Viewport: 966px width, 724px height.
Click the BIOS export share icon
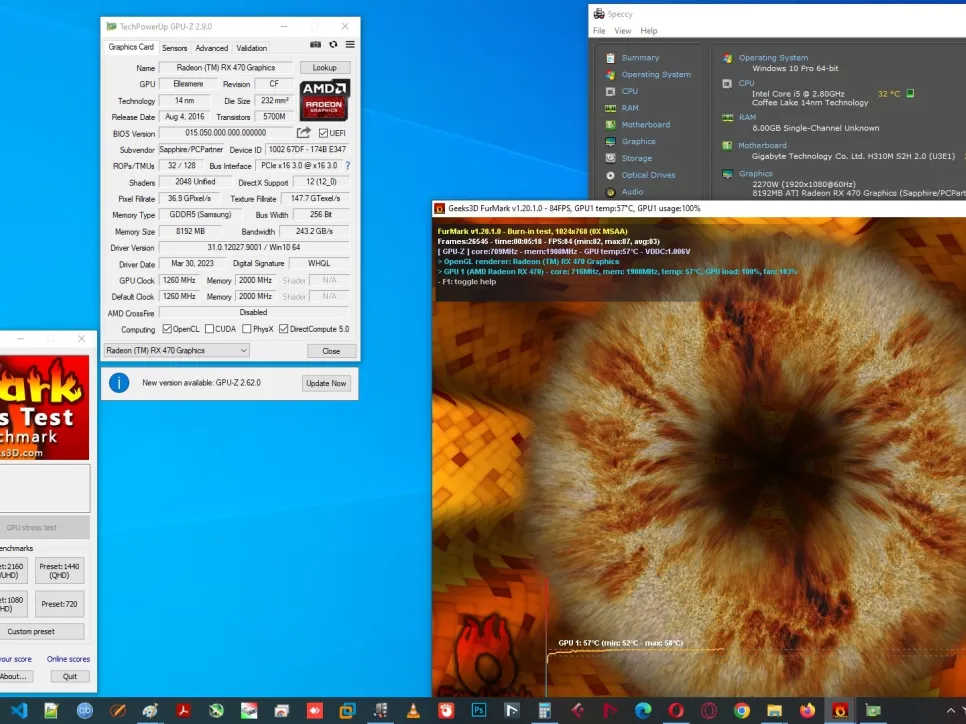pyautogui.click(x=304, y=132)
